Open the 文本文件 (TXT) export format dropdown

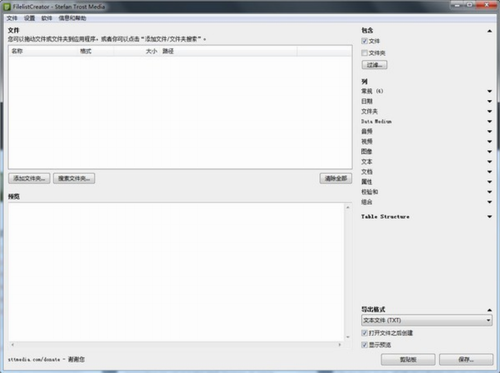coord(427,320)
